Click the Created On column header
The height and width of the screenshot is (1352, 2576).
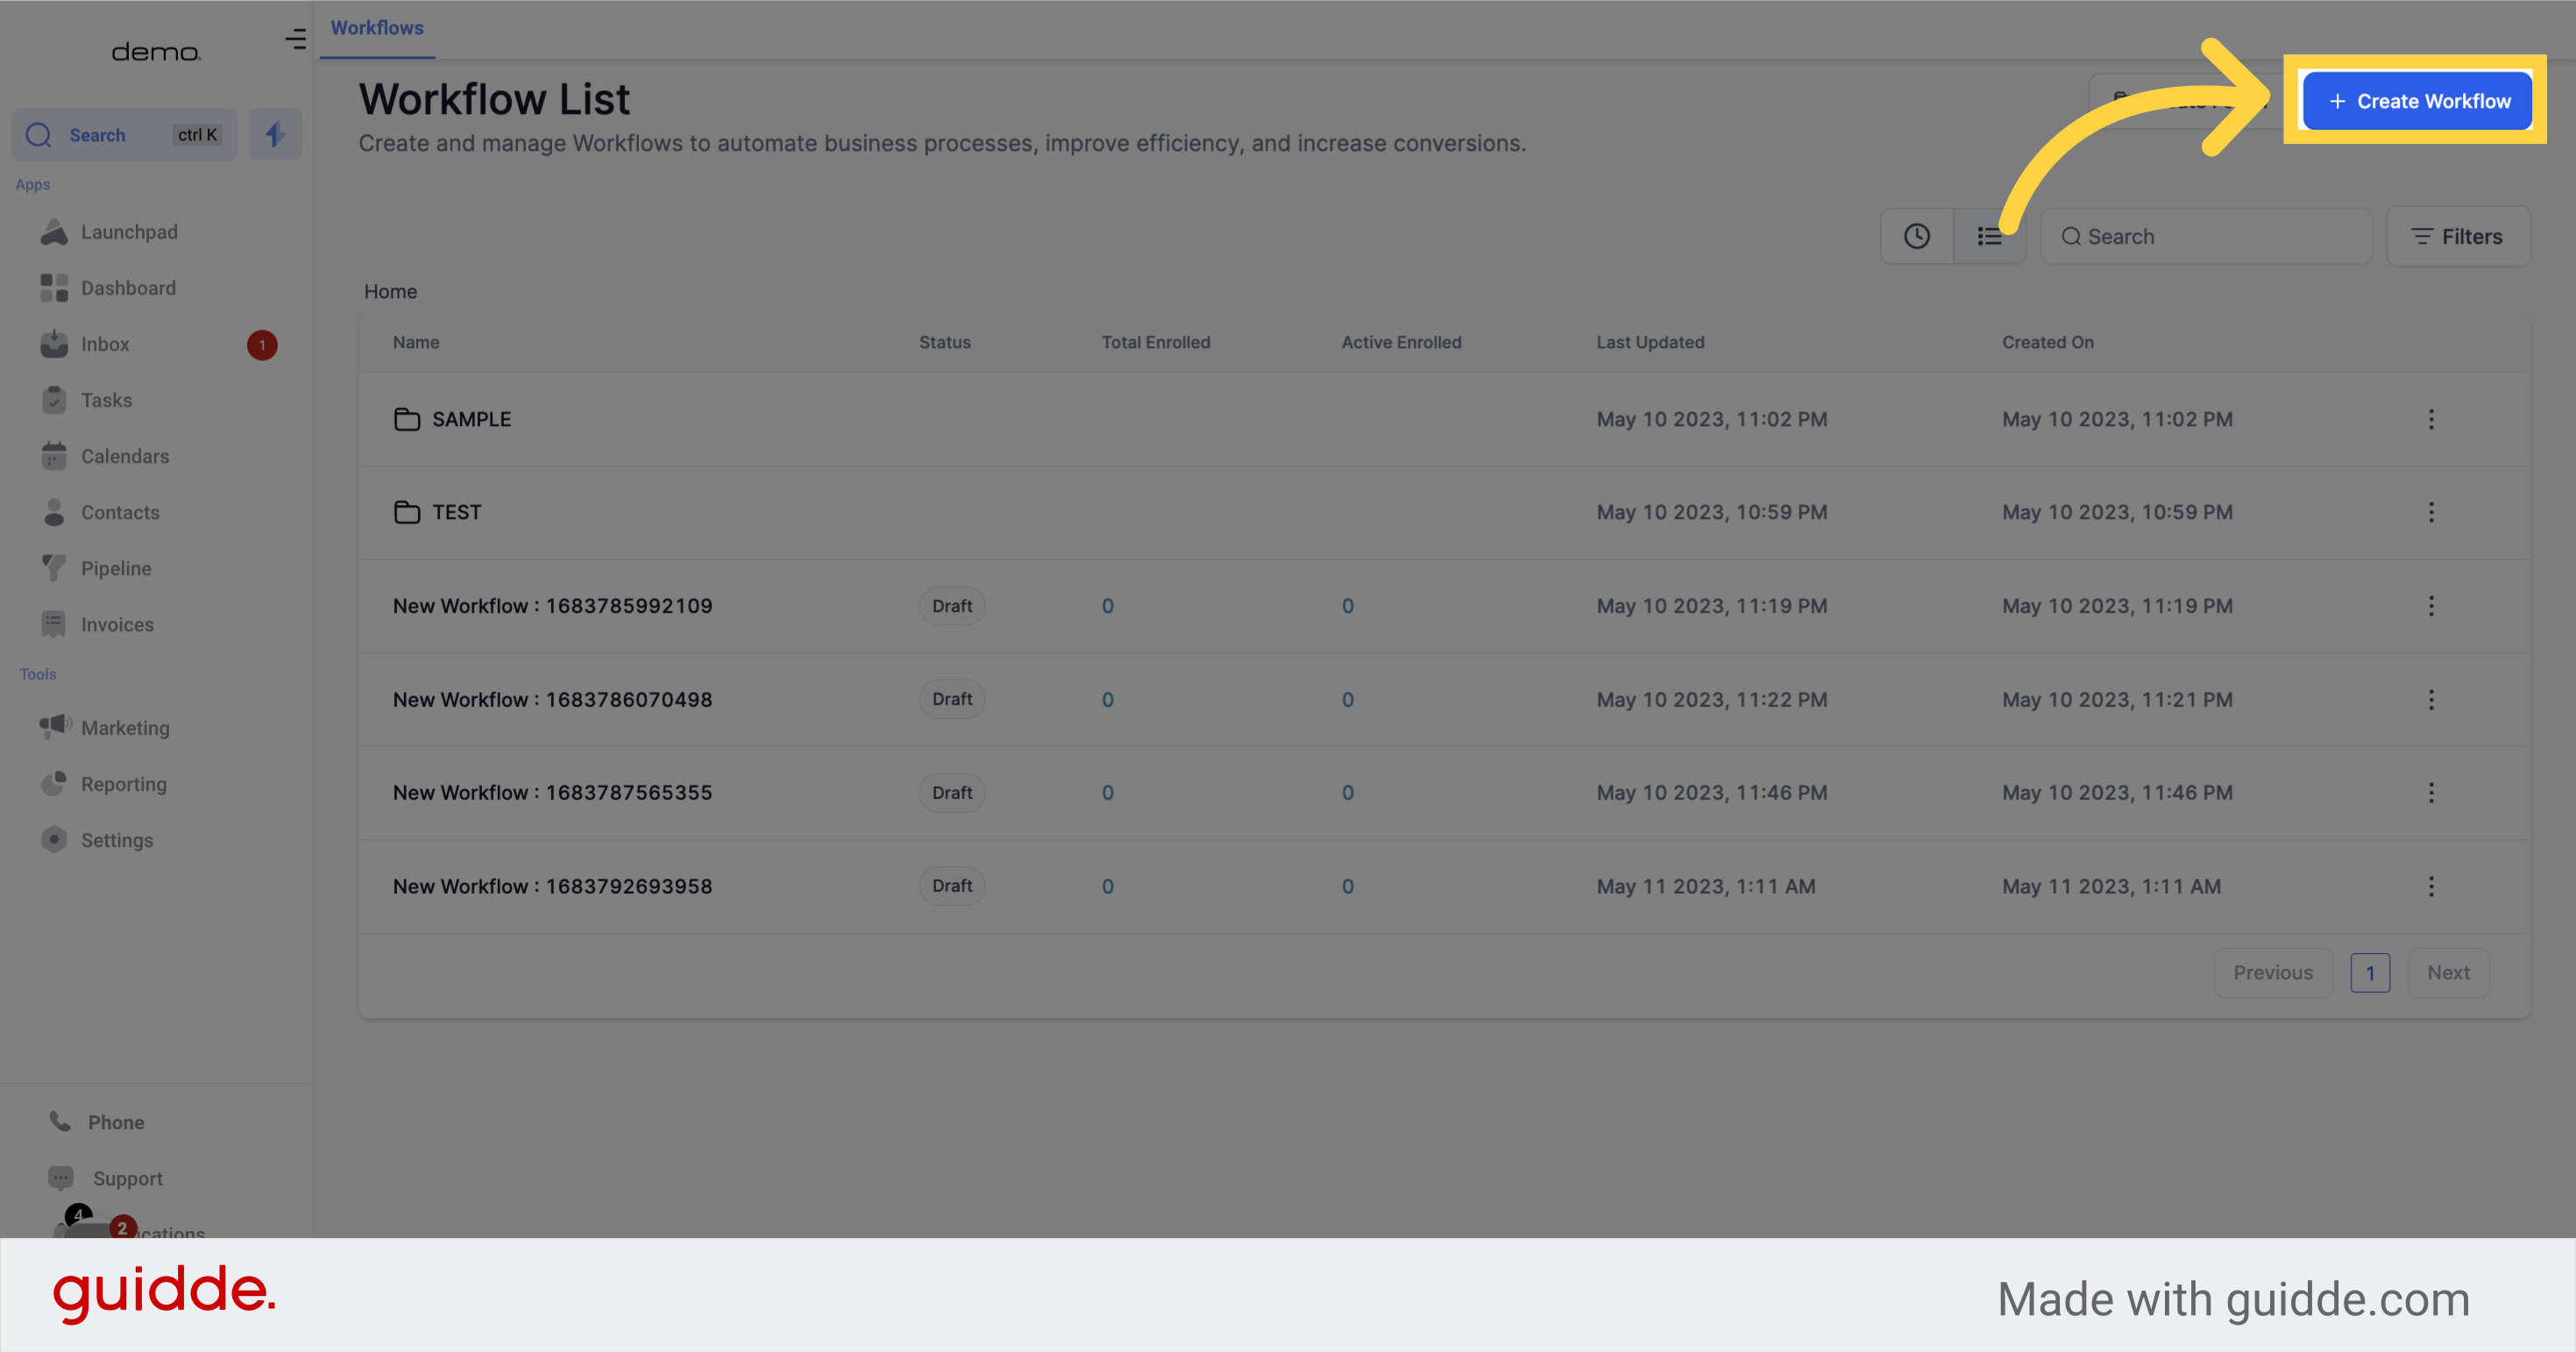(x=2047, y=342)
